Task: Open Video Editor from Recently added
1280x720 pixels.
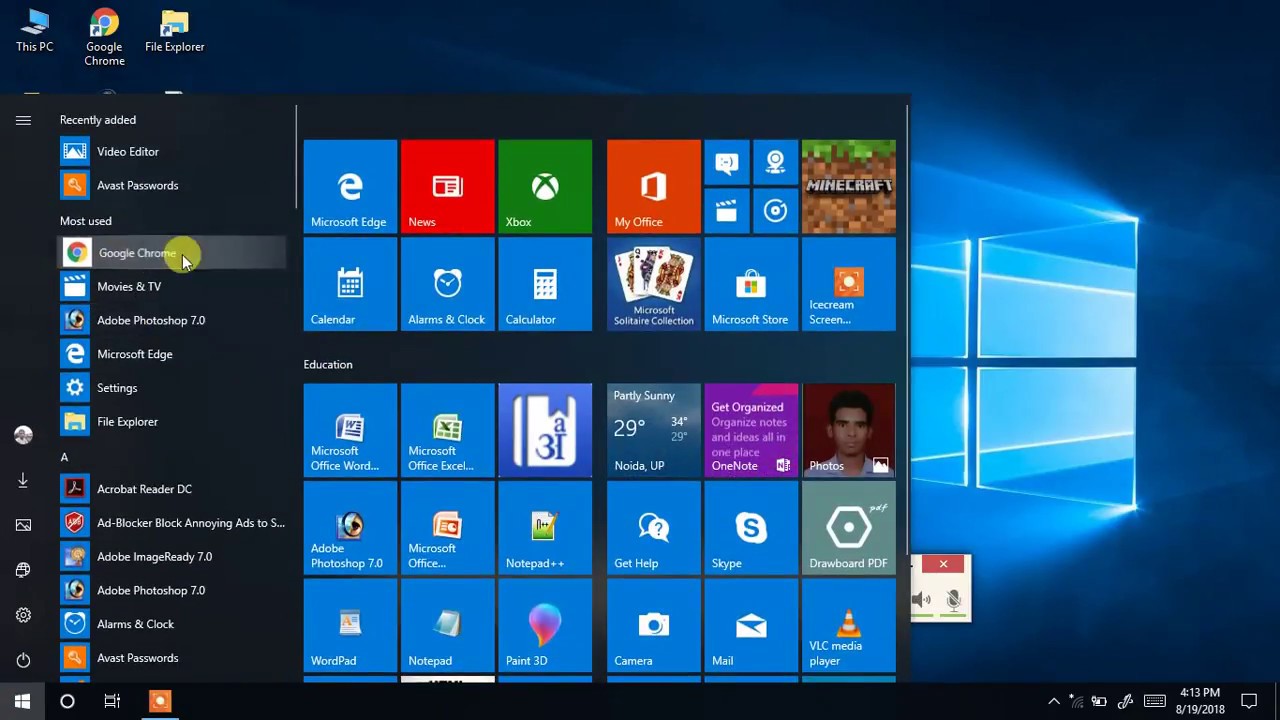Action: 172,152
